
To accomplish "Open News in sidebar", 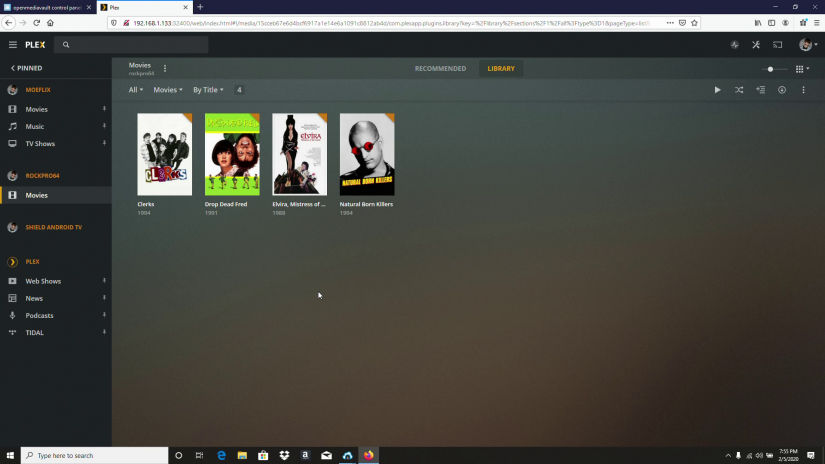I will pos(34,298).
